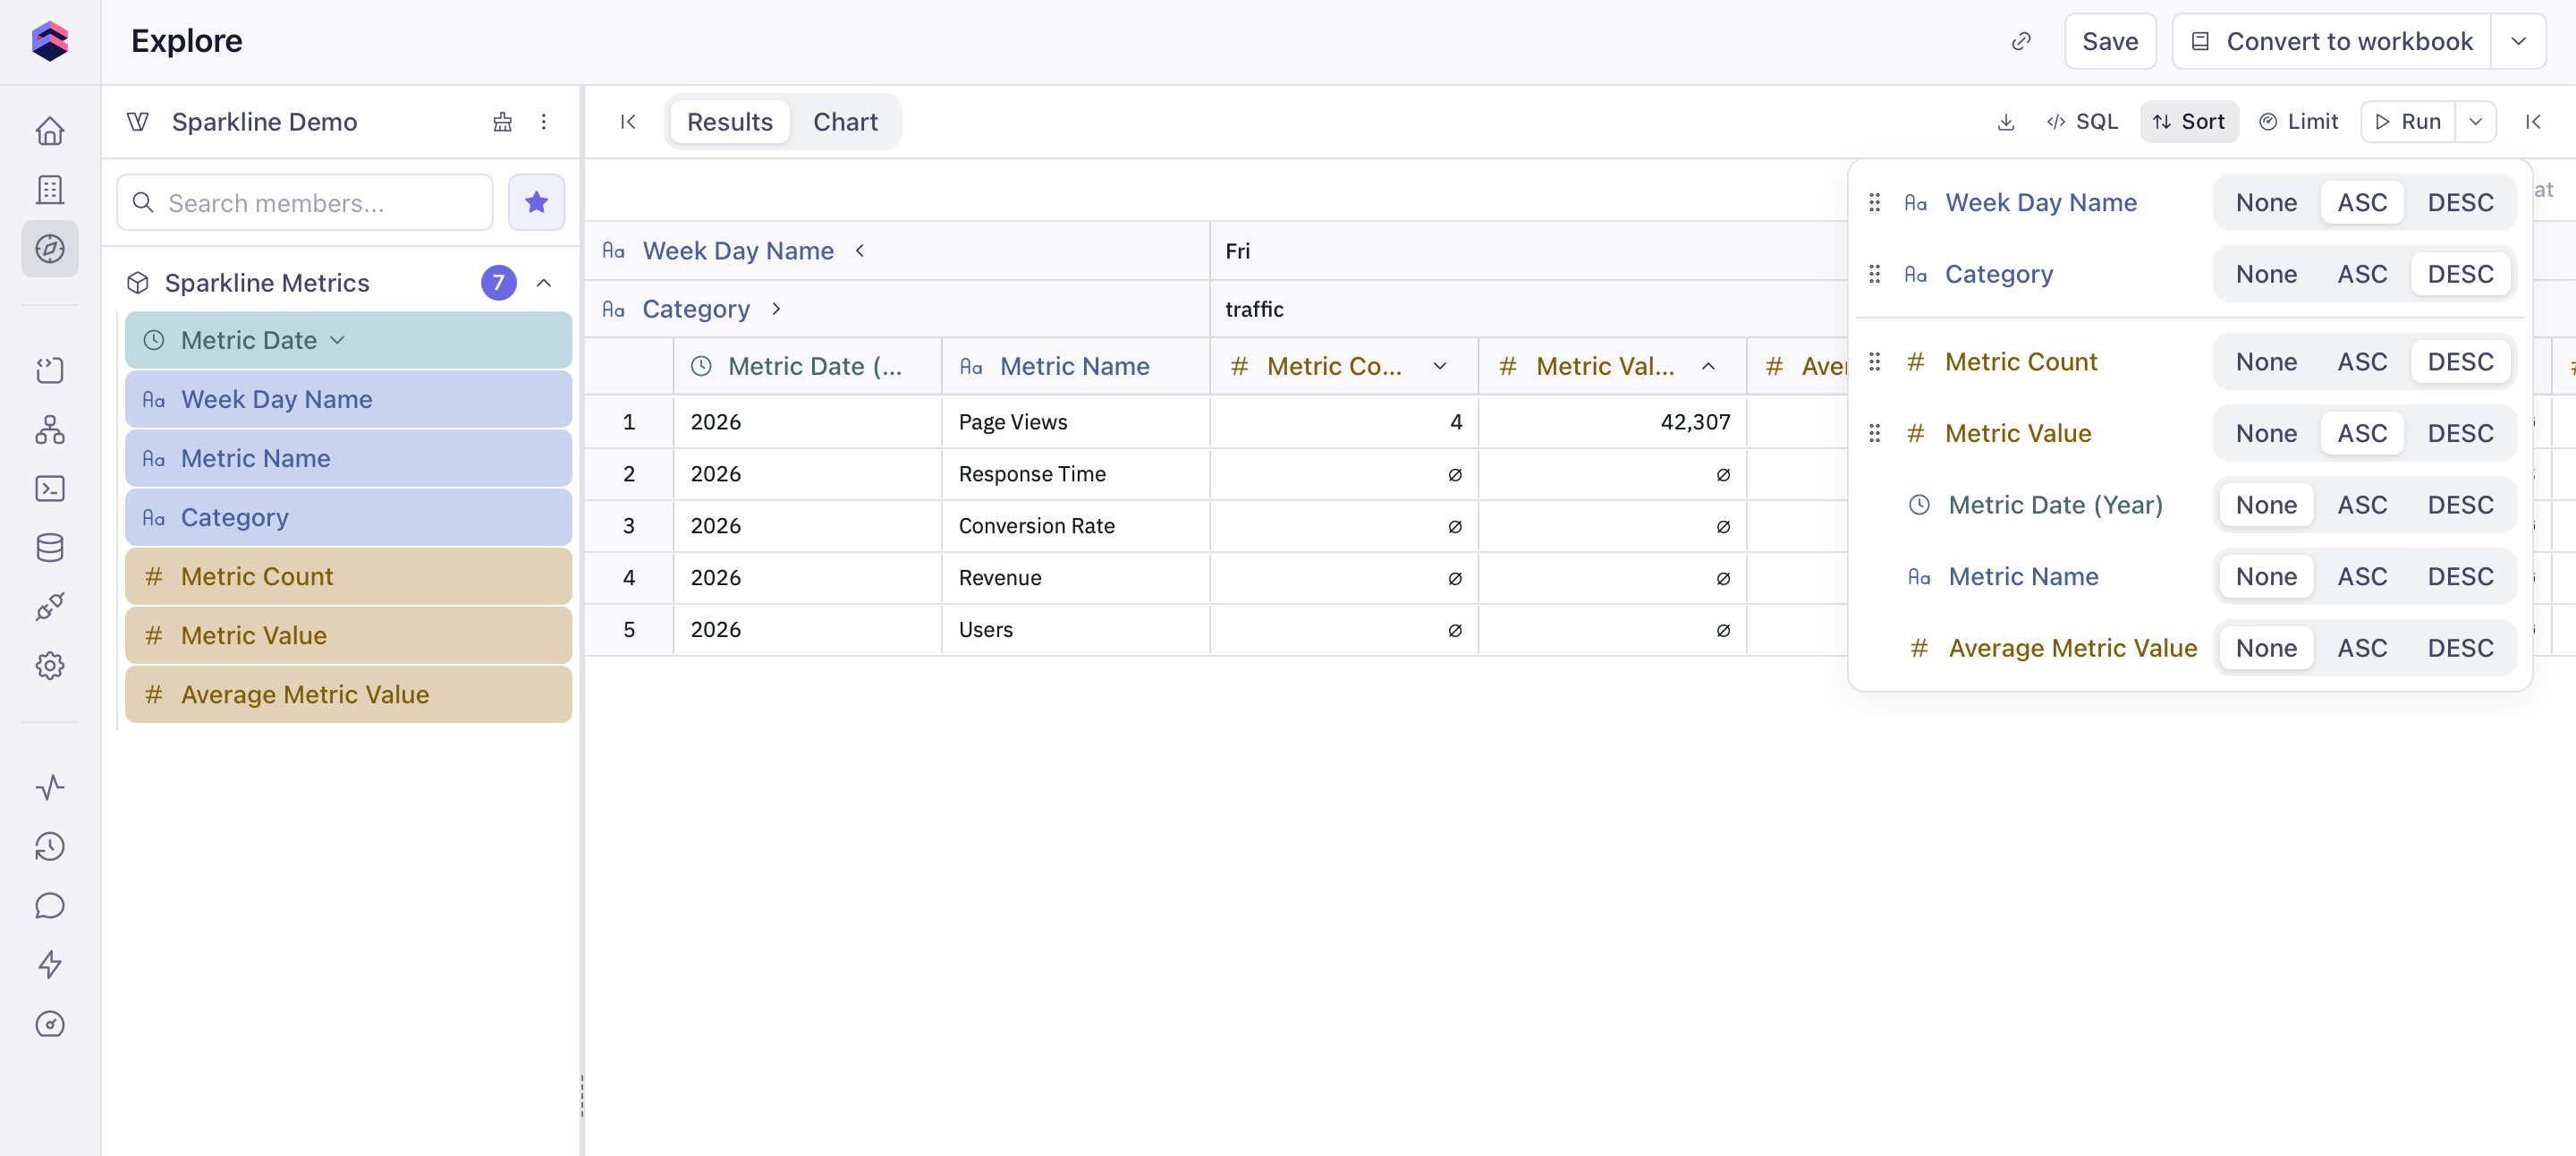Image resolution: width=2576 pixels, height=1156 pixels.
Task: Focus the Search members input field
Action: pyautogui.click(x=320, y=203)
